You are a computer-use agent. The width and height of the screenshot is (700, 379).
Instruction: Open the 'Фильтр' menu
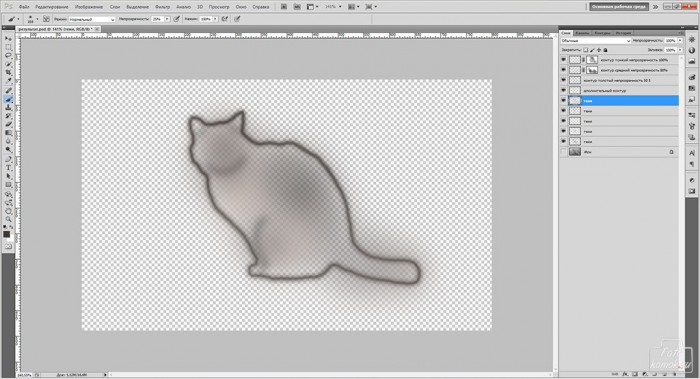pos(162,7)
